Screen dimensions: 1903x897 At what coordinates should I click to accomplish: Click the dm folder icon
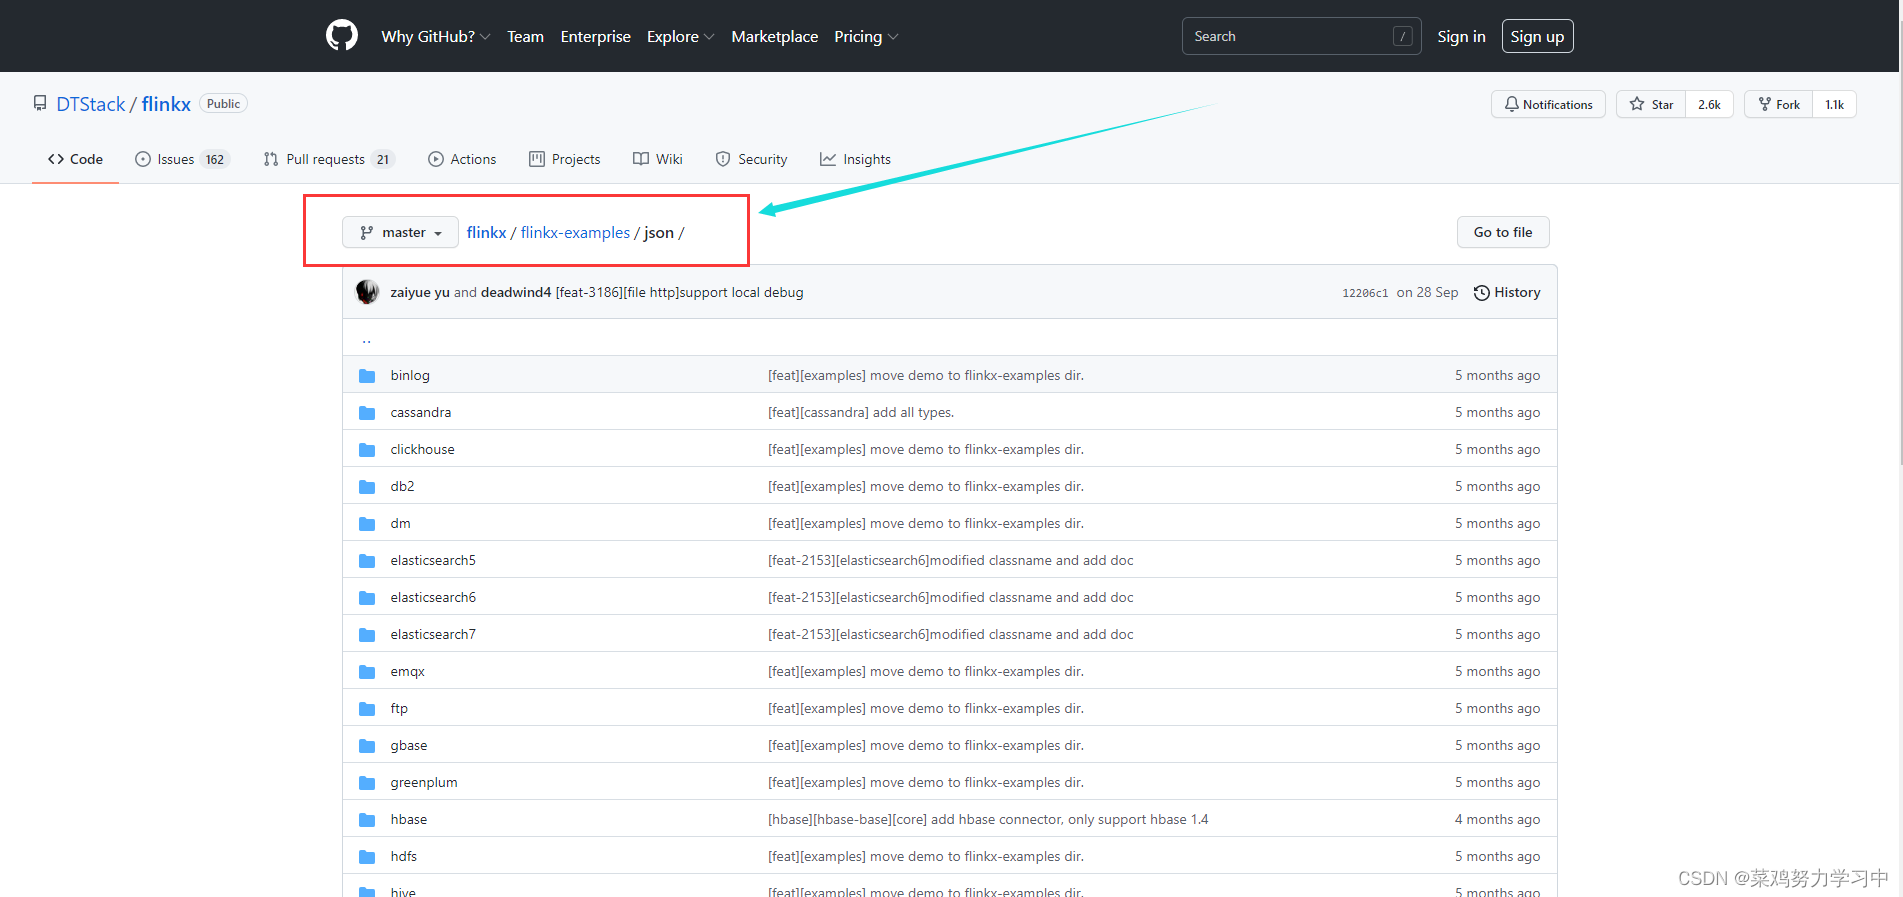click(x=367, y=524)
